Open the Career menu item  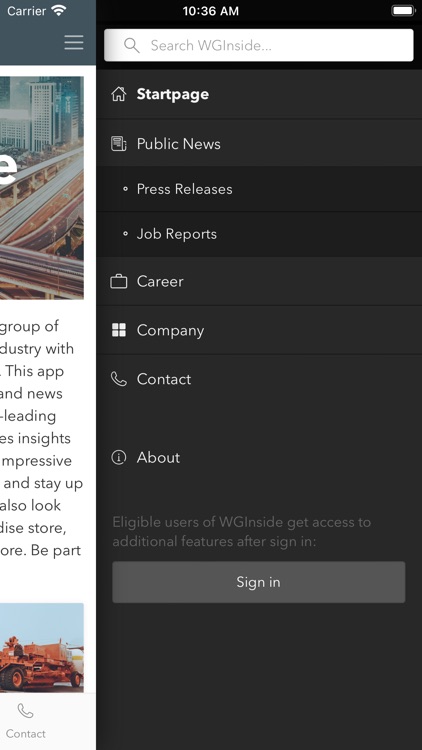click(259, 281)
